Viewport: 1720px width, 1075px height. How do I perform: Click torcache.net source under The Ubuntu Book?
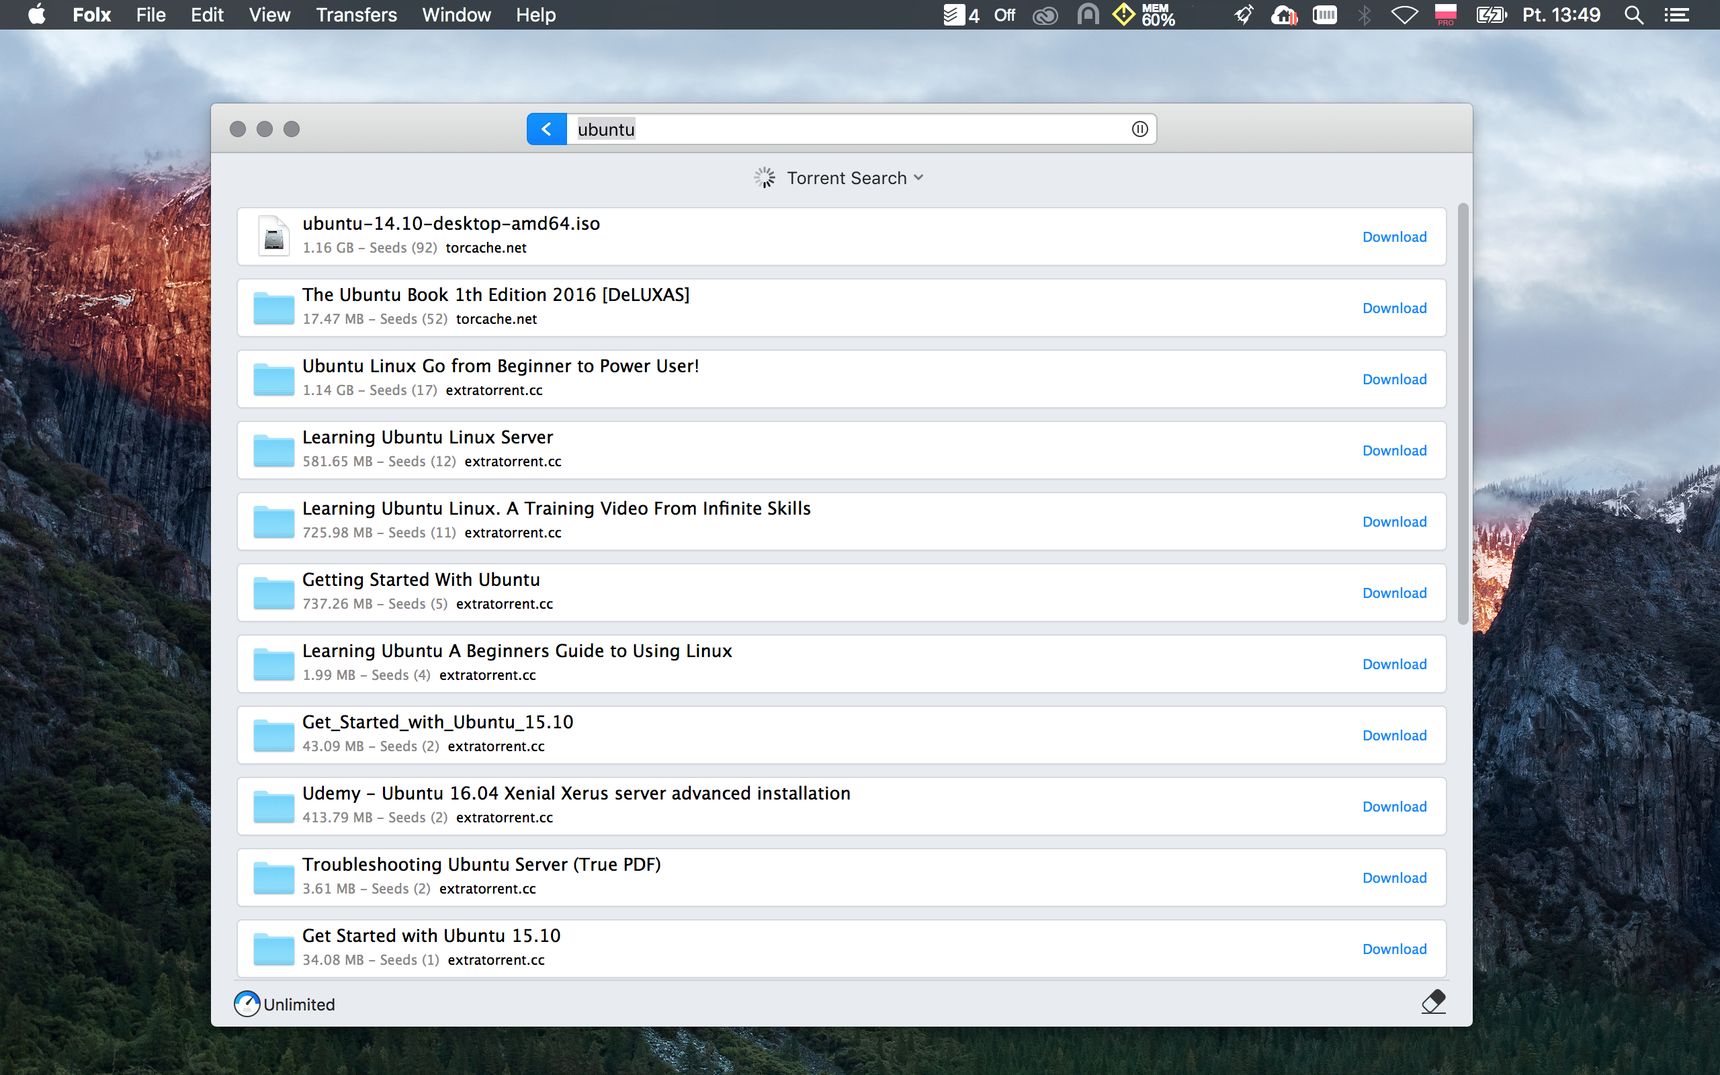(496, 319)
